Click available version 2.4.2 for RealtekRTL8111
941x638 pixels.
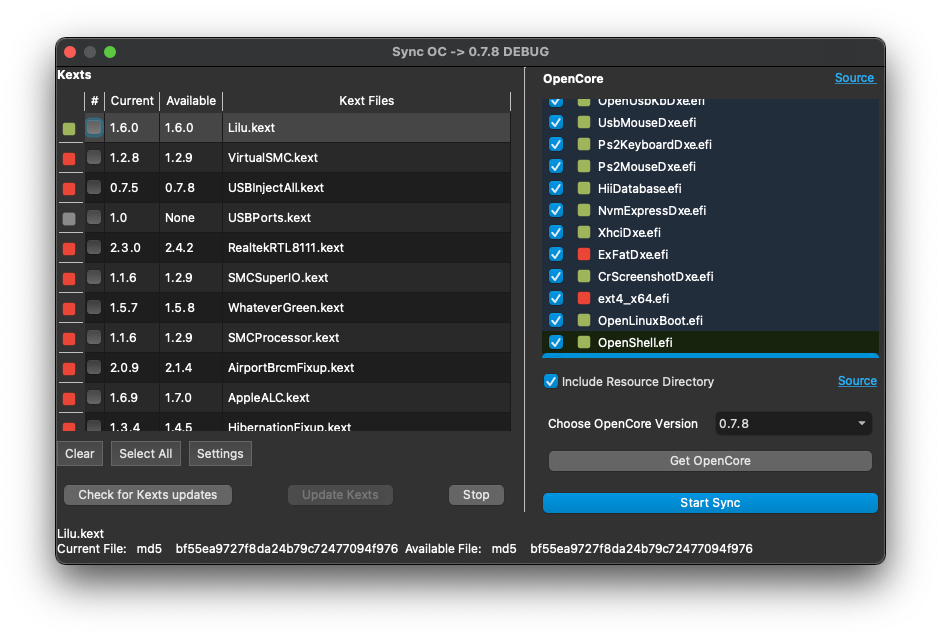click(179, 248)
